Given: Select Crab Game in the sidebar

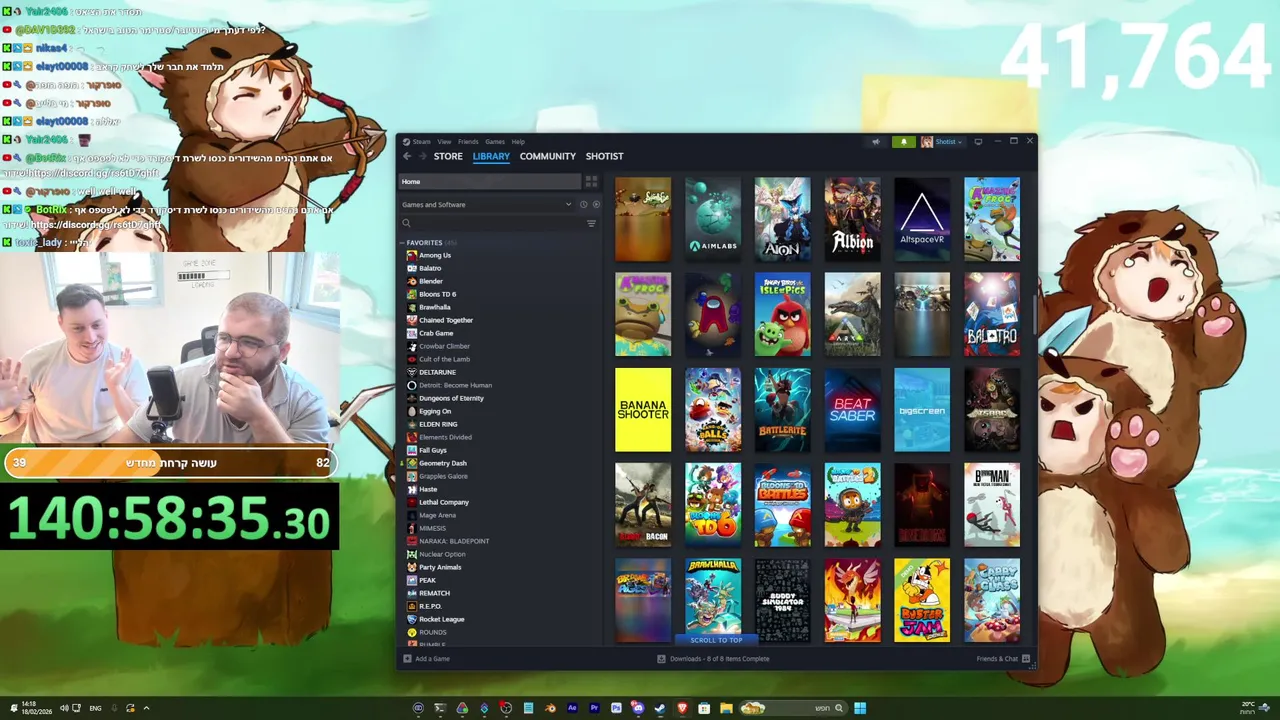Looking at the screenshot, I should coord(436,333).
